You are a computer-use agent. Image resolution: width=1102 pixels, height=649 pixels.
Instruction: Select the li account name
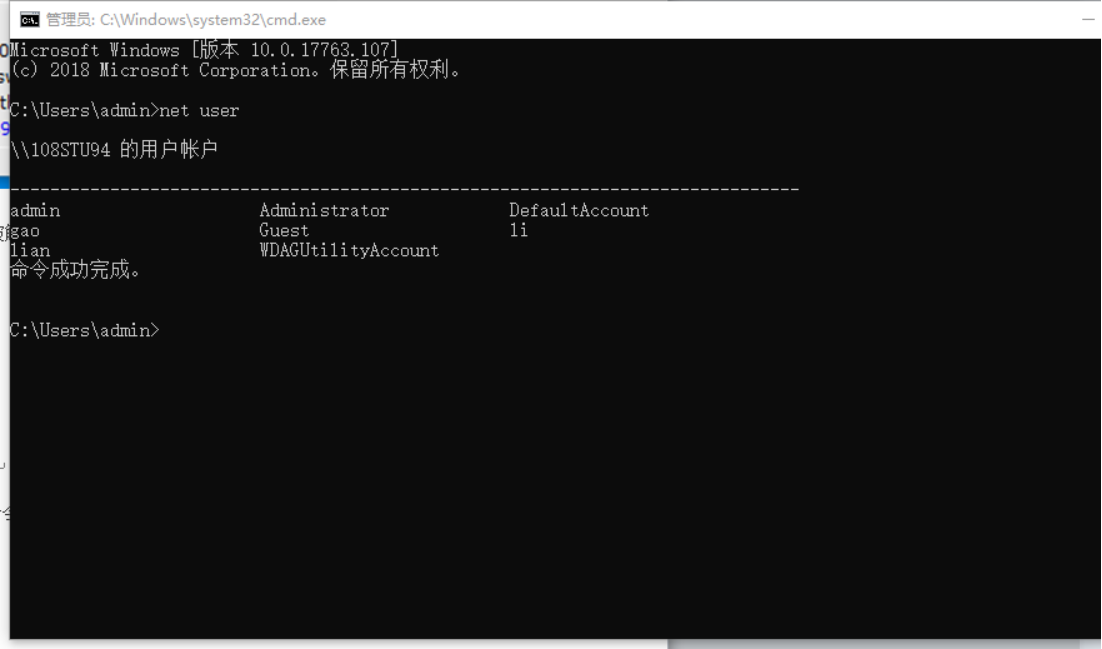click(x=519, y=230)
